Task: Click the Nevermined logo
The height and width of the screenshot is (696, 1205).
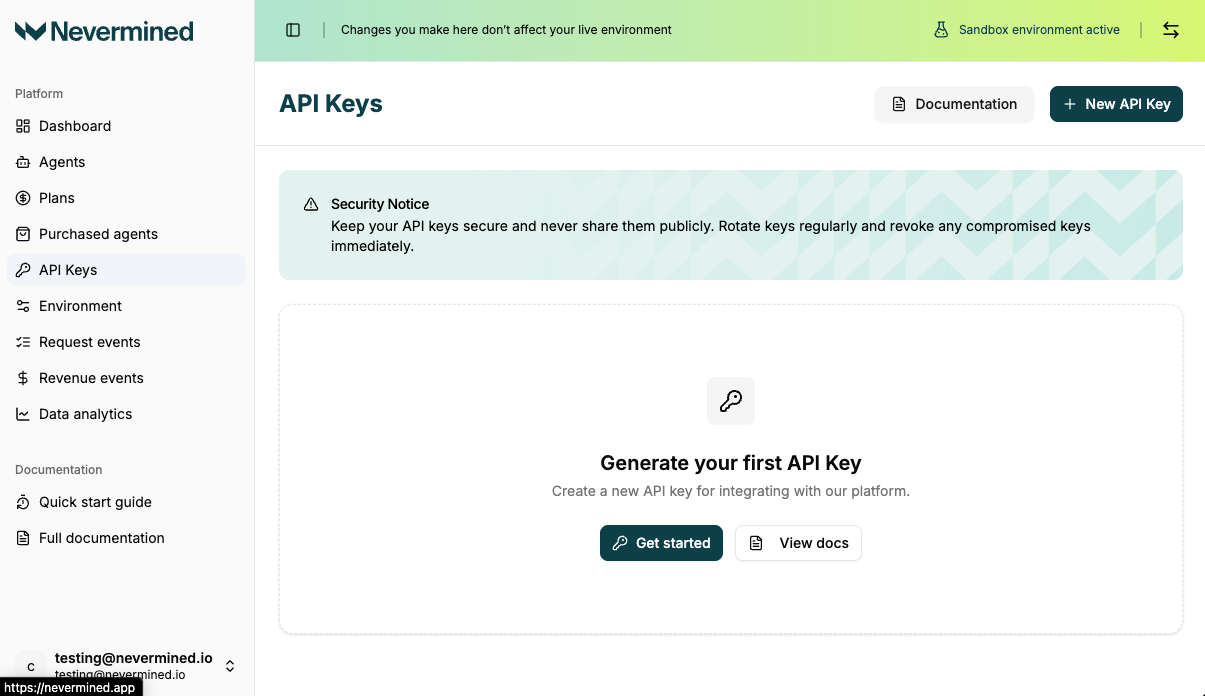Action: pyautogui.click(x=104, y=31)
